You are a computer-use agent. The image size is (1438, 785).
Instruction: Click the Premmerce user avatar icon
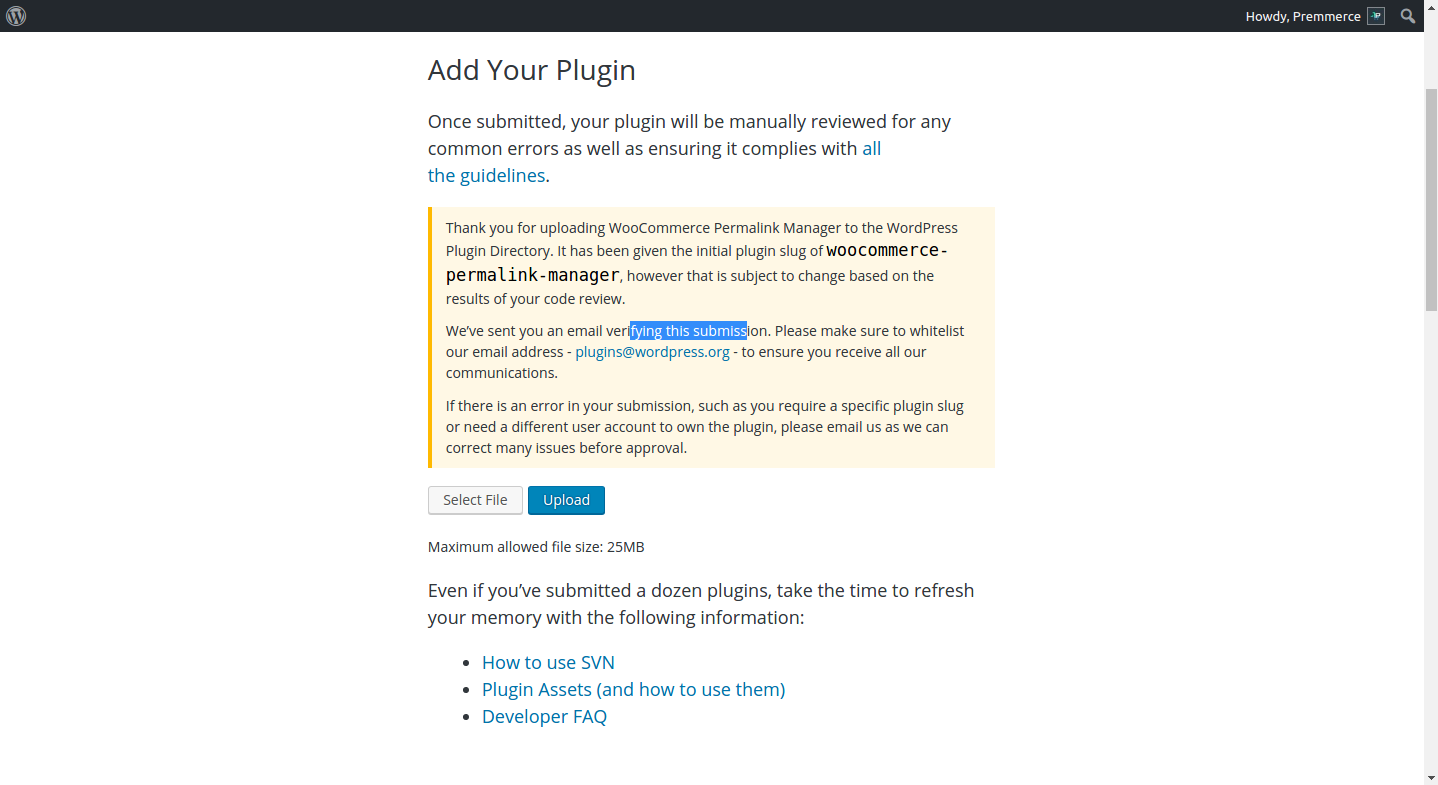click(1376, 16)
